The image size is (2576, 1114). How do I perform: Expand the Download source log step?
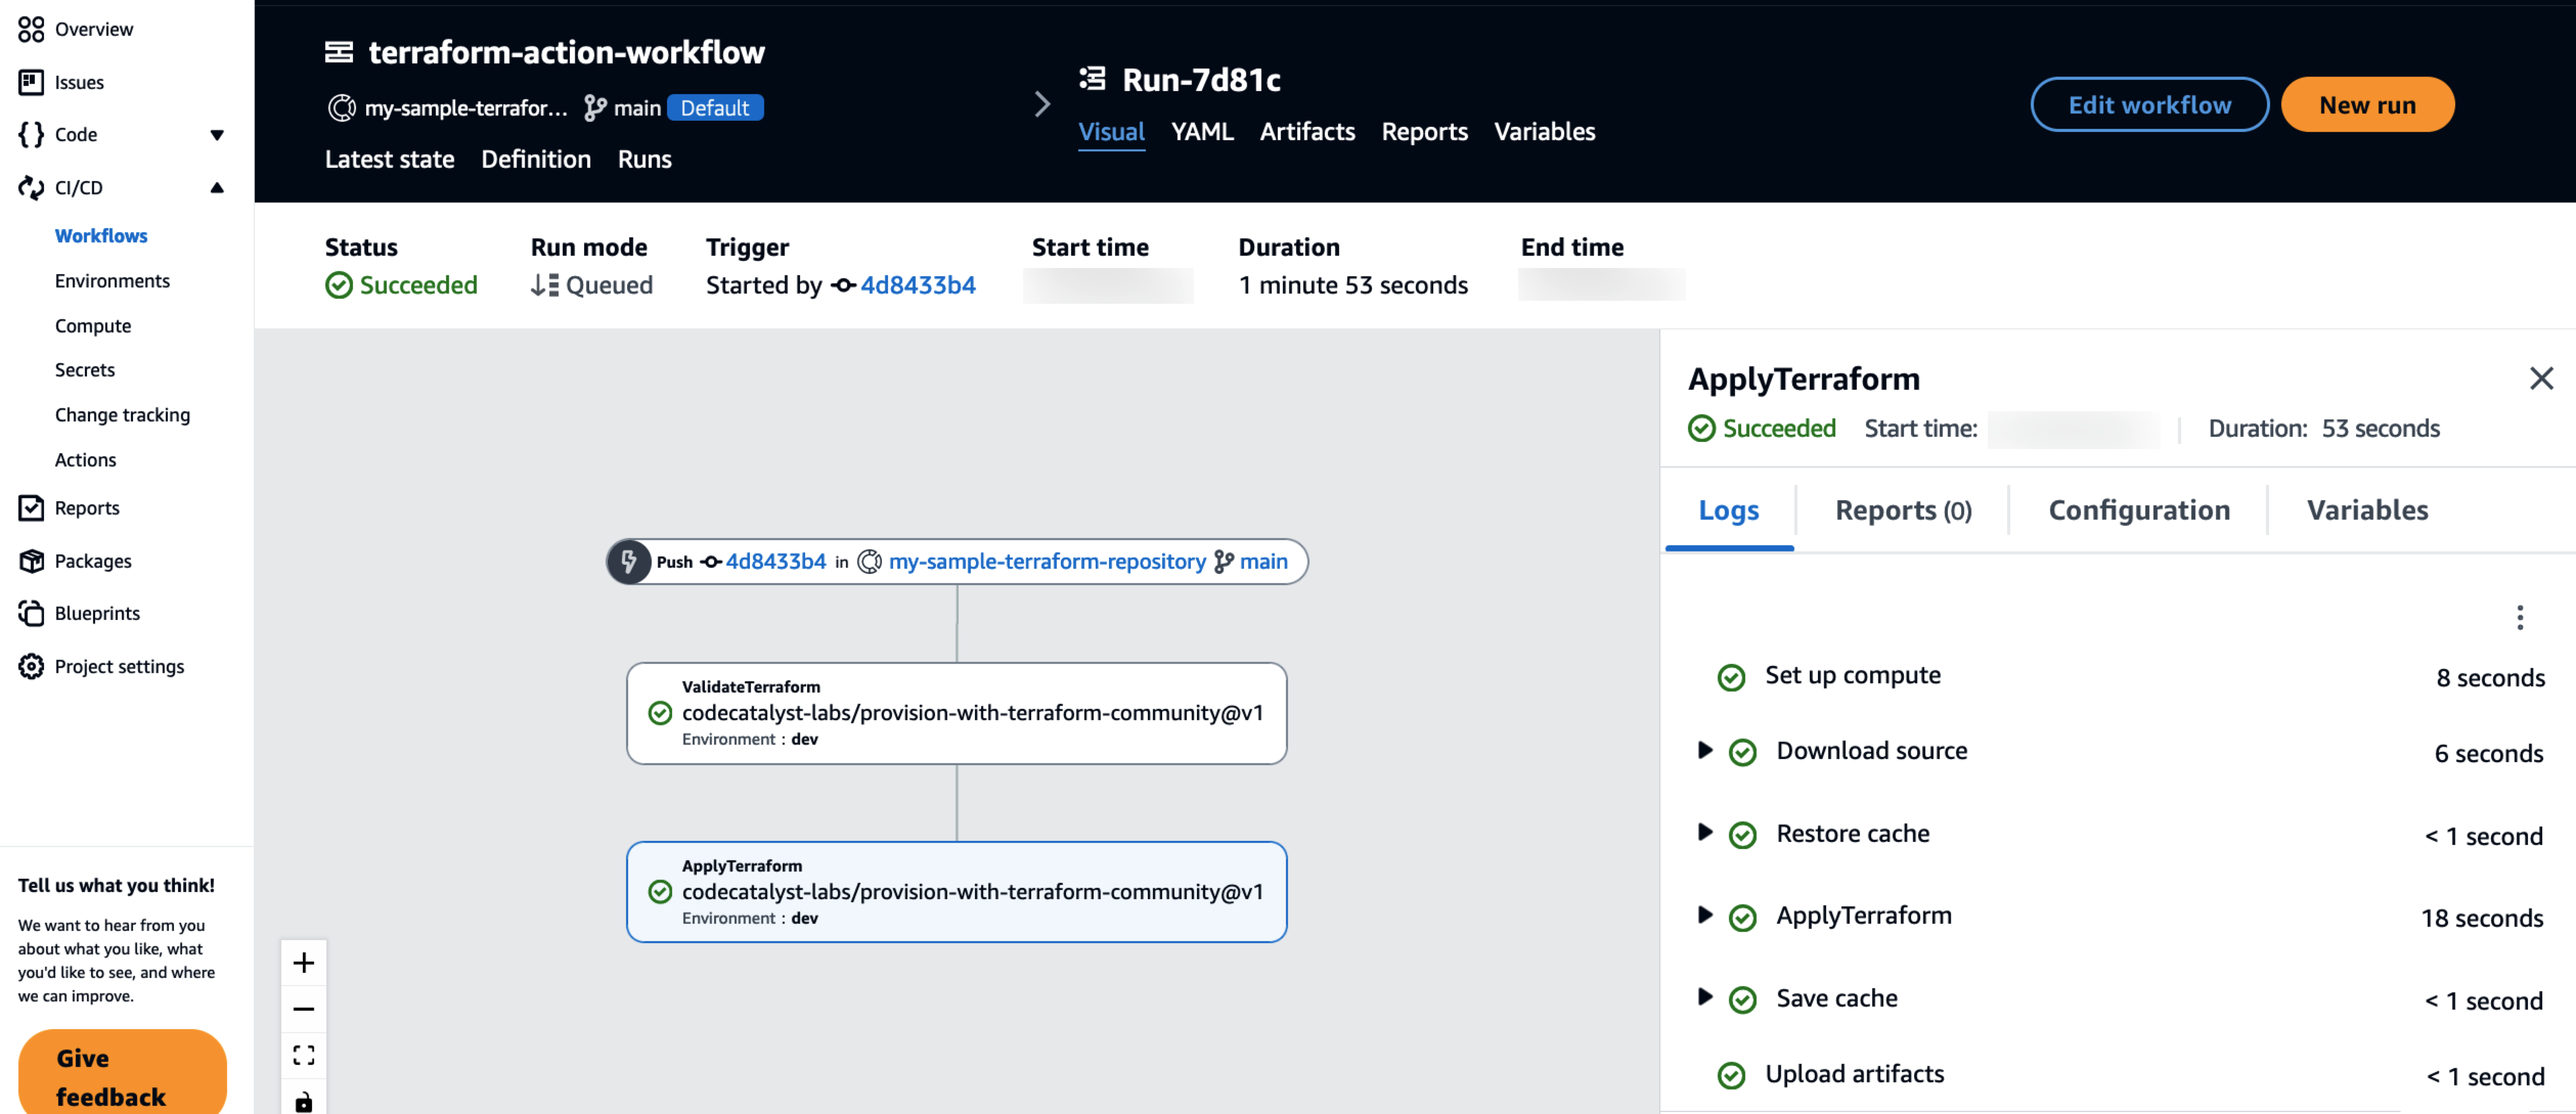pyautogui.click(x=1705, y=751)
